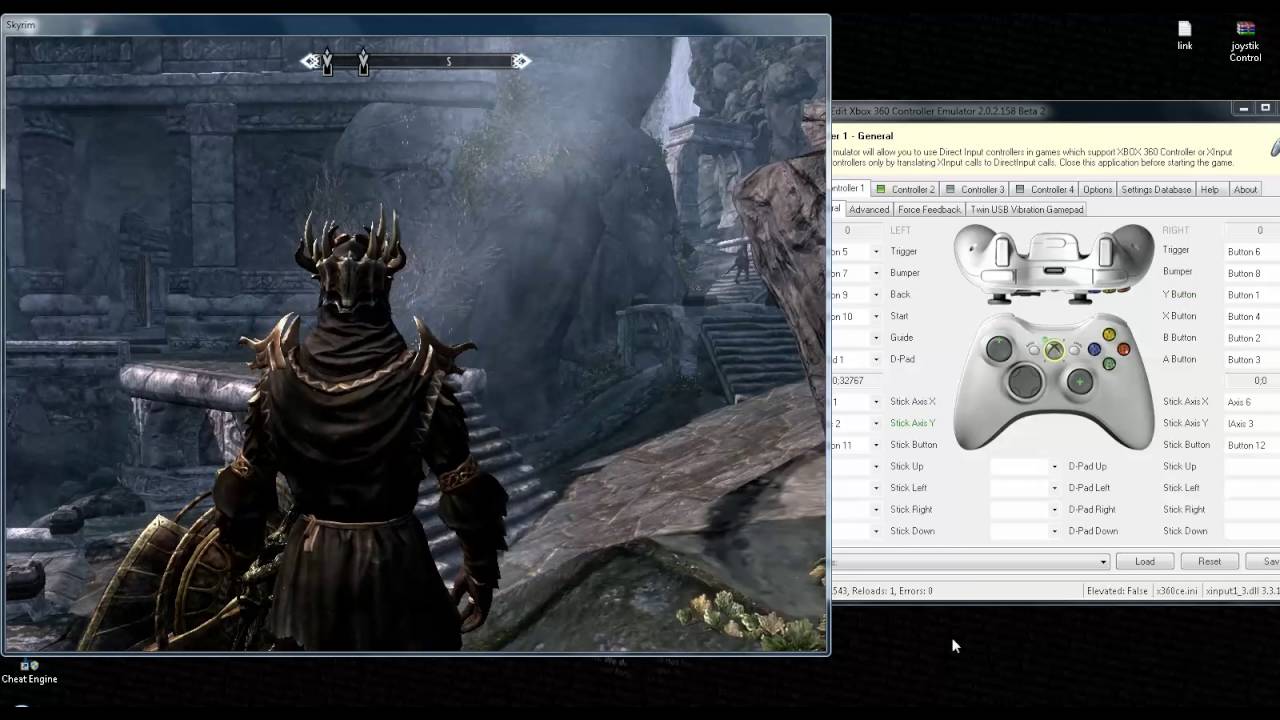Click the red B button on controller image
The image size is (1280, 720).
tap(1124, 349)
